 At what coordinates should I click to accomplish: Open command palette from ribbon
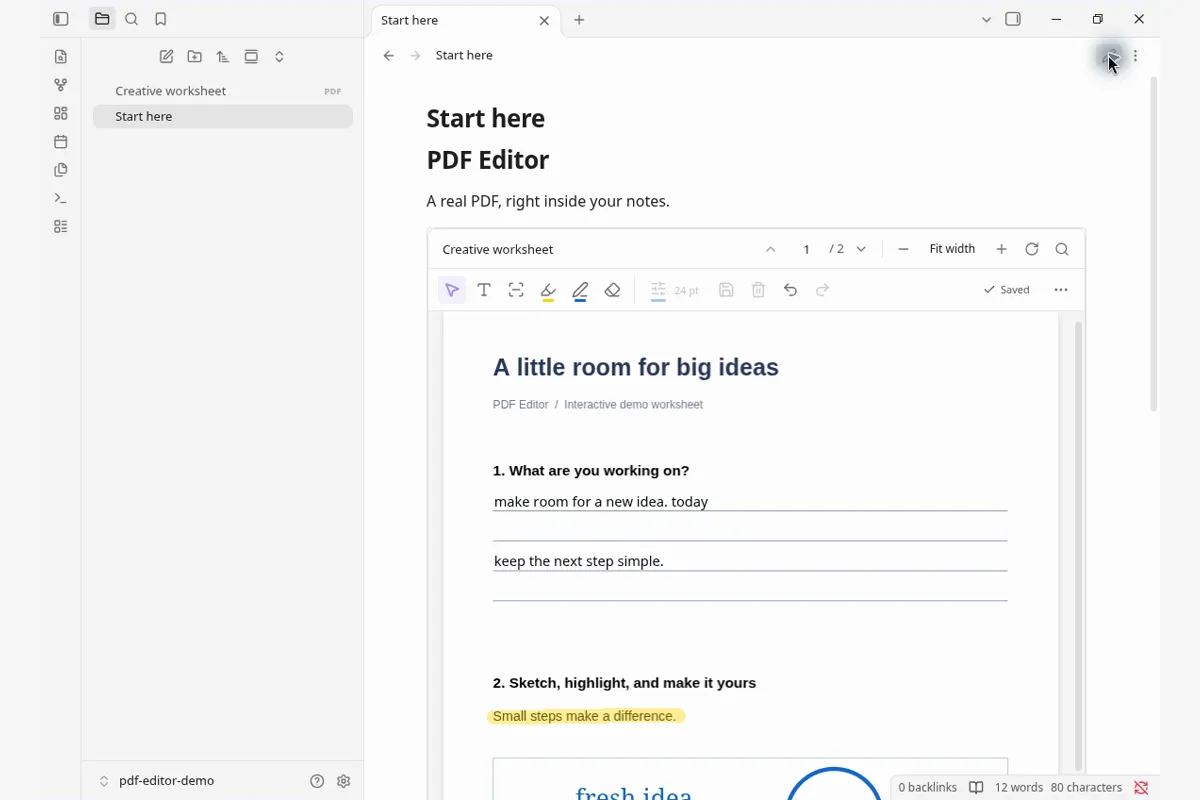point(61,198)
